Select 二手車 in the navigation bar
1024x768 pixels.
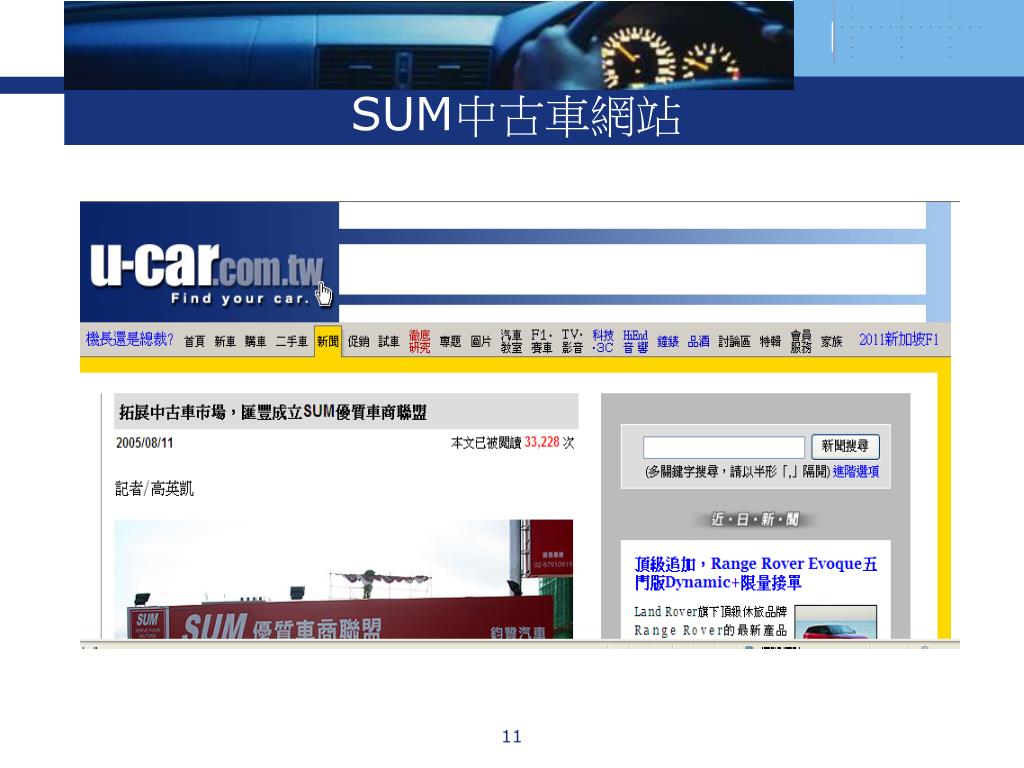click(x=291, y=342)
